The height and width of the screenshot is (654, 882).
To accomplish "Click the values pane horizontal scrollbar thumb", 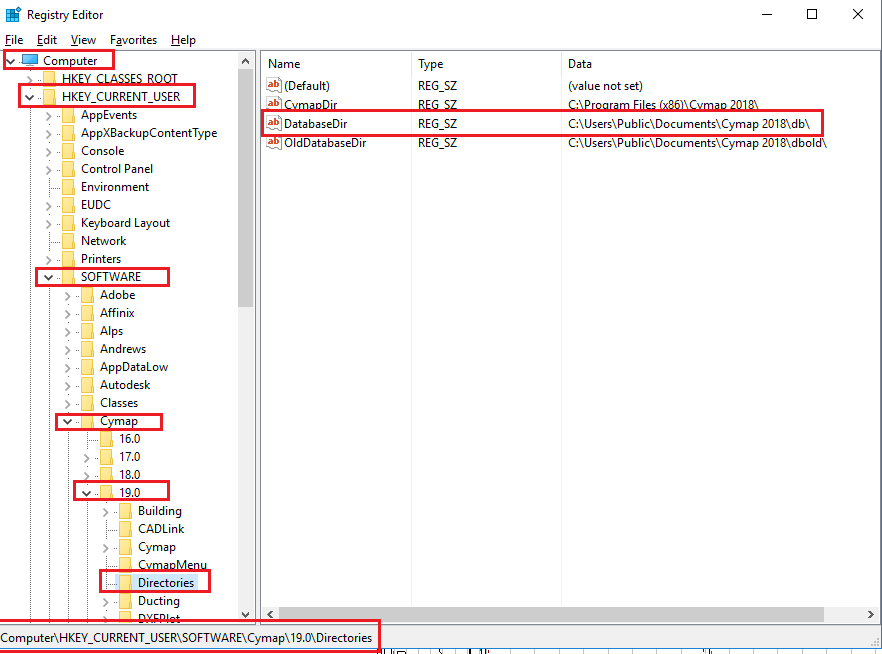I will (551, 614).
